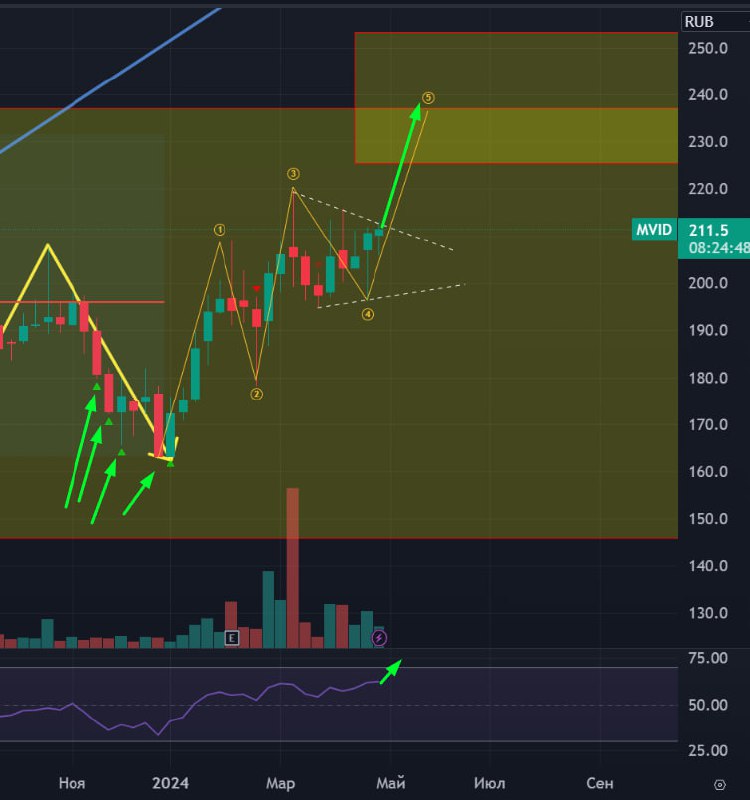Open the chart time settings gear icon
The image size is (750, 800).
click(719, 784)
